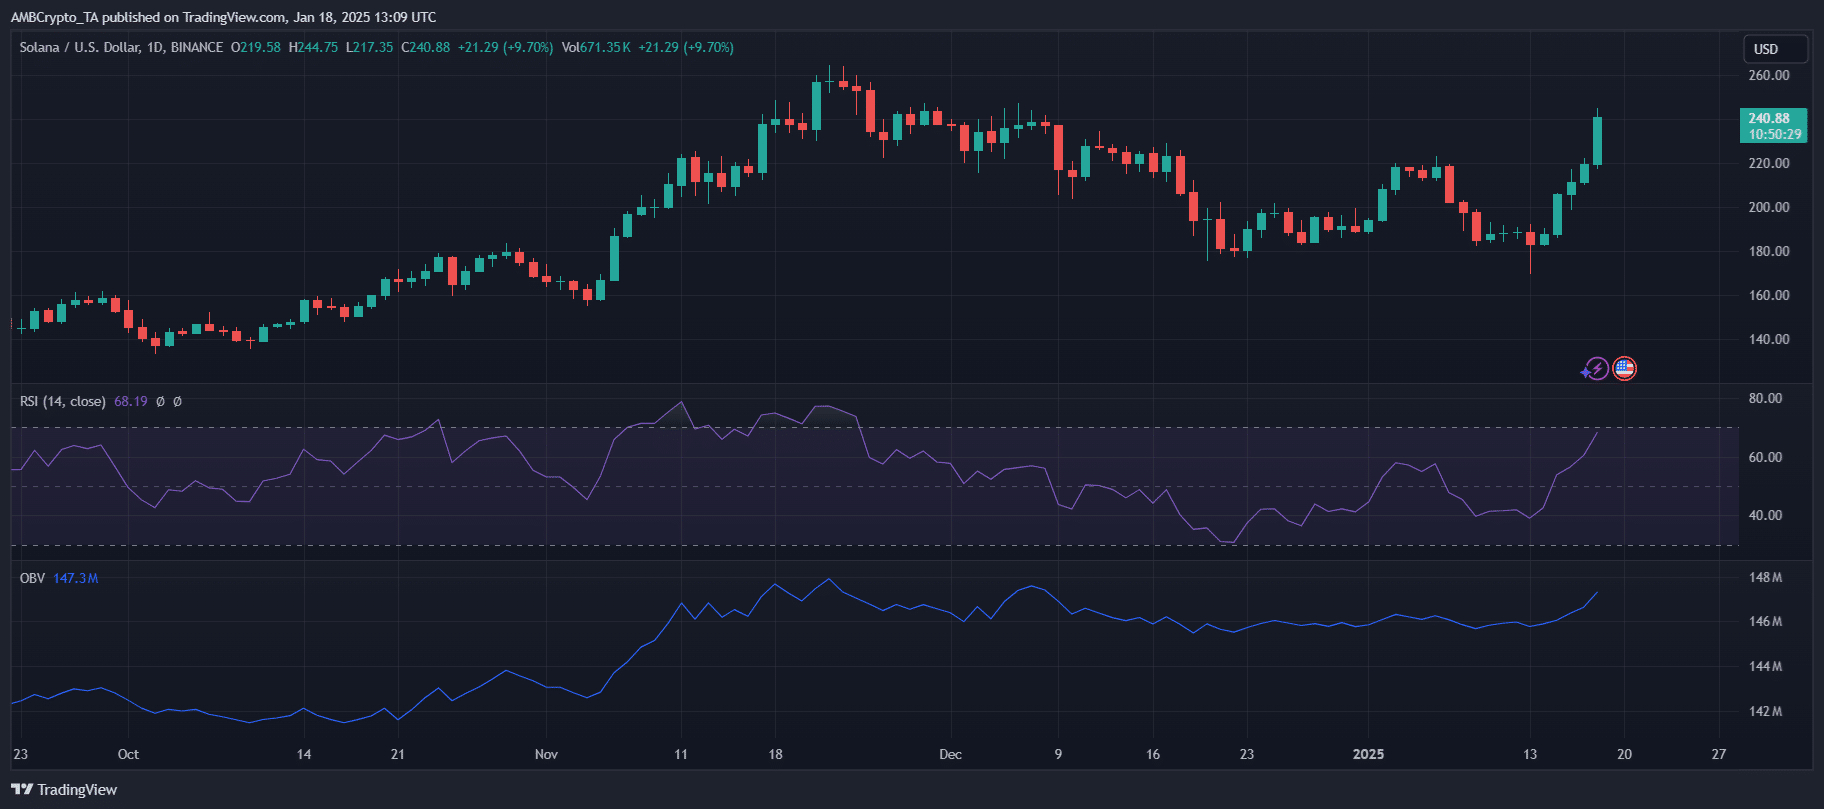Click the Dec label on time axis
The height and width of the screenshot is (809, 1824).
[950, 755]
